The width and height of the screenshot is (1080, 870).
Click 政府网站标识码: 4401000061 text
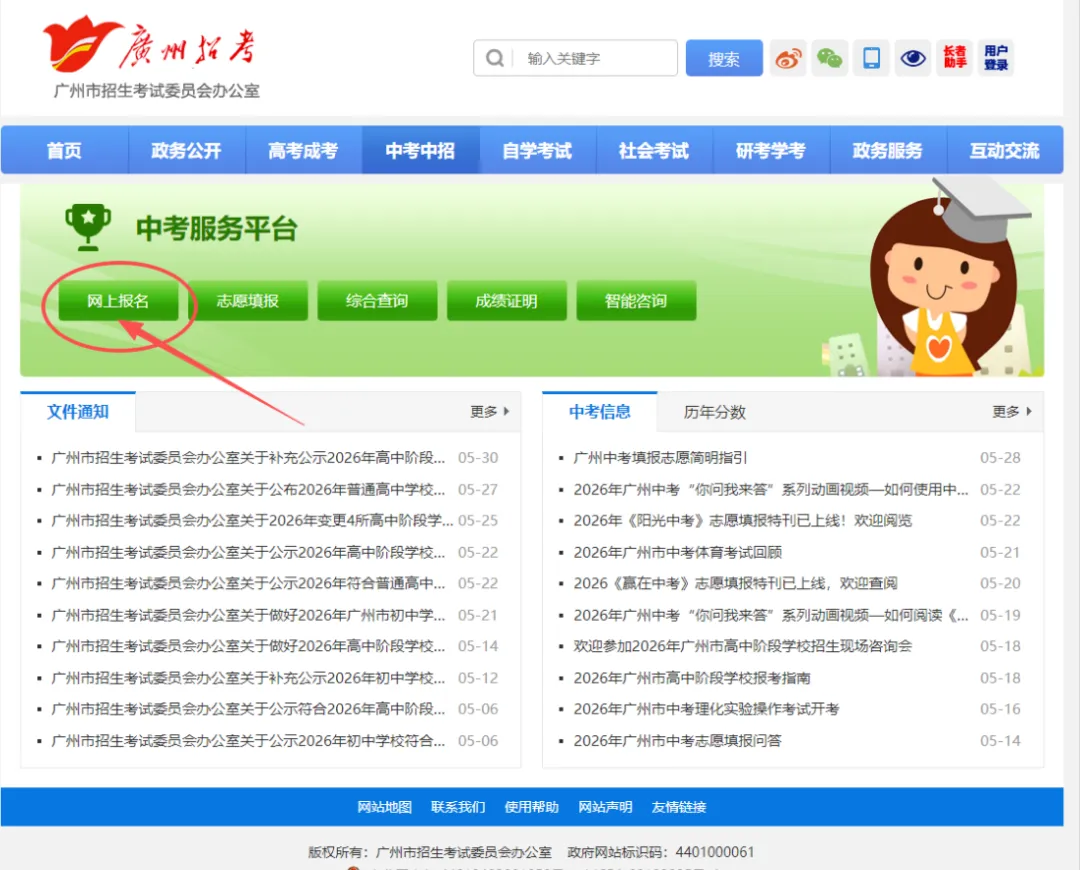click(661, 852)
